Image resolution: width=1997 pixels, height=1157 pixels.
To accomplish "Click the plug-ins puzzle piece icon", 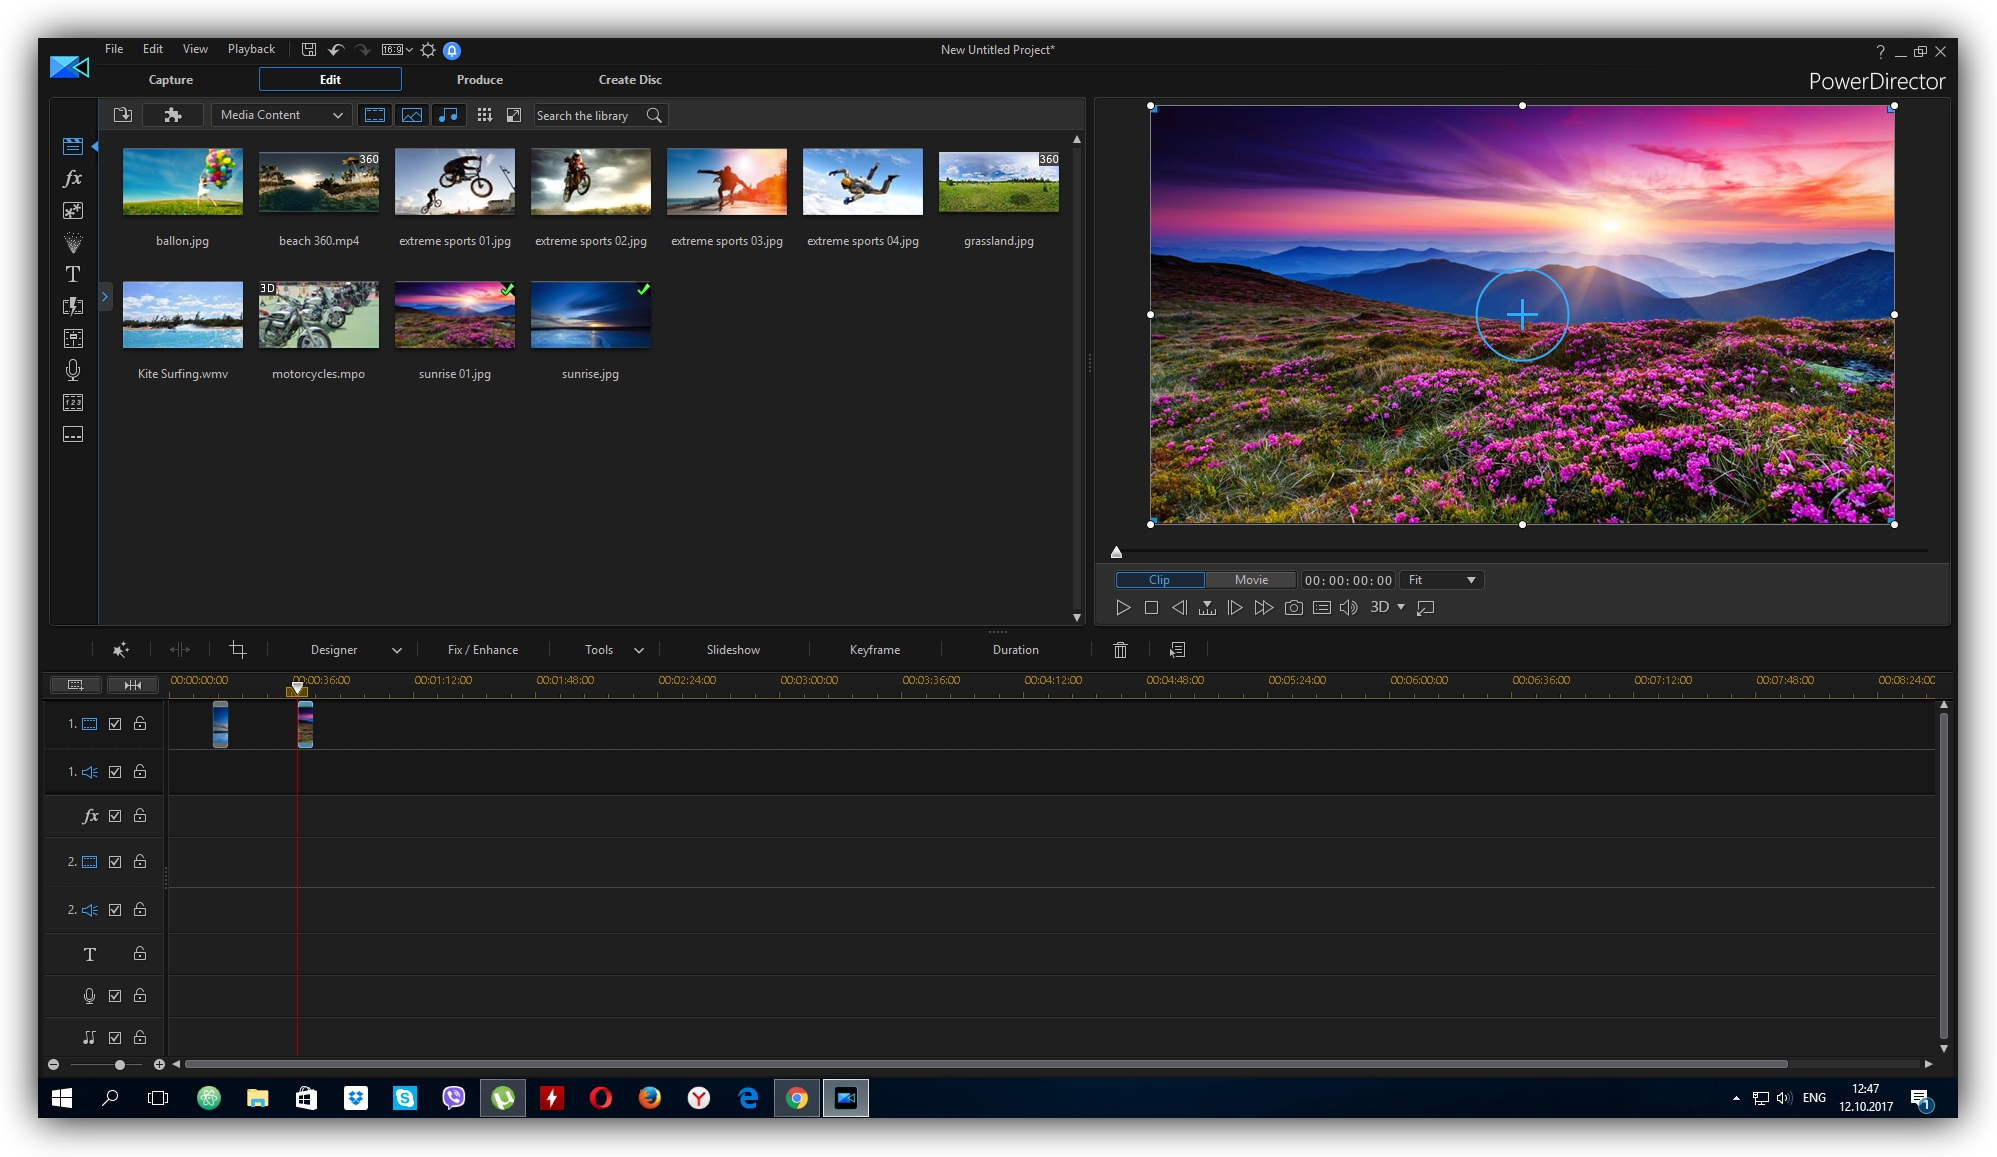I will coord(173,115).
